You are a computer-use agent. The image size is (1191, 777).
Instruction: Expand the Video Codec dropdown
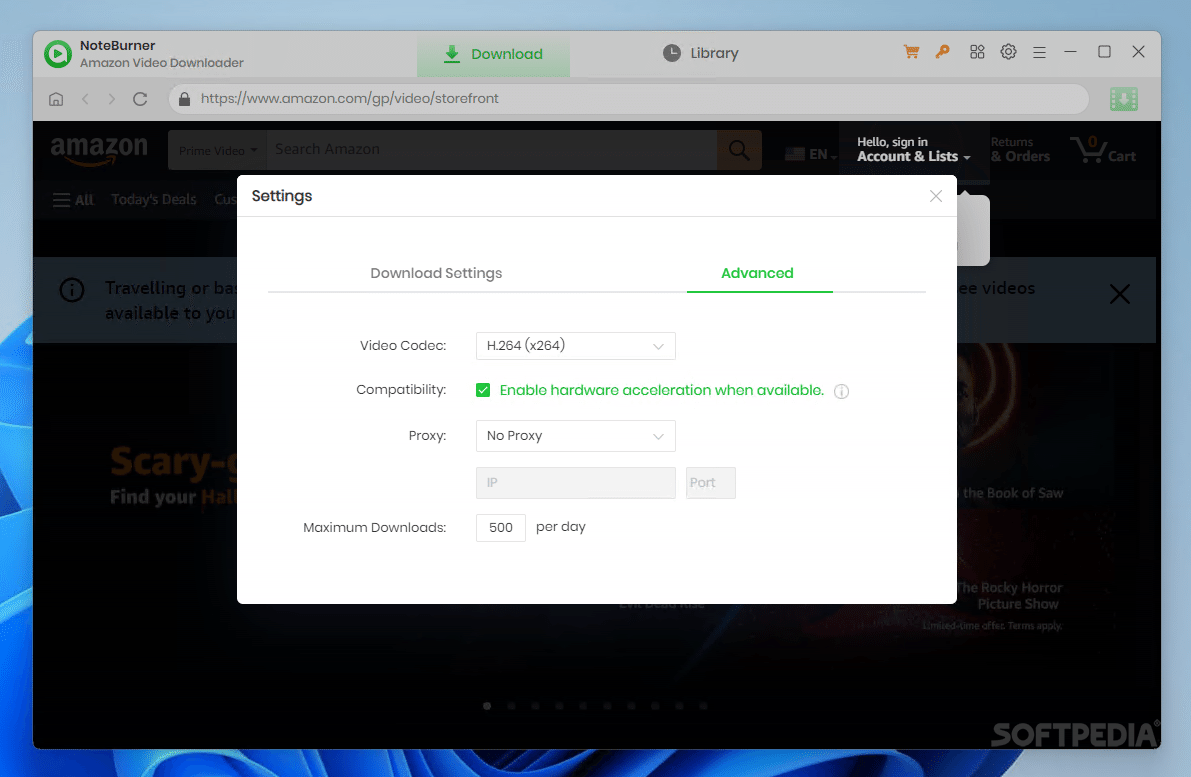point(576,346)
